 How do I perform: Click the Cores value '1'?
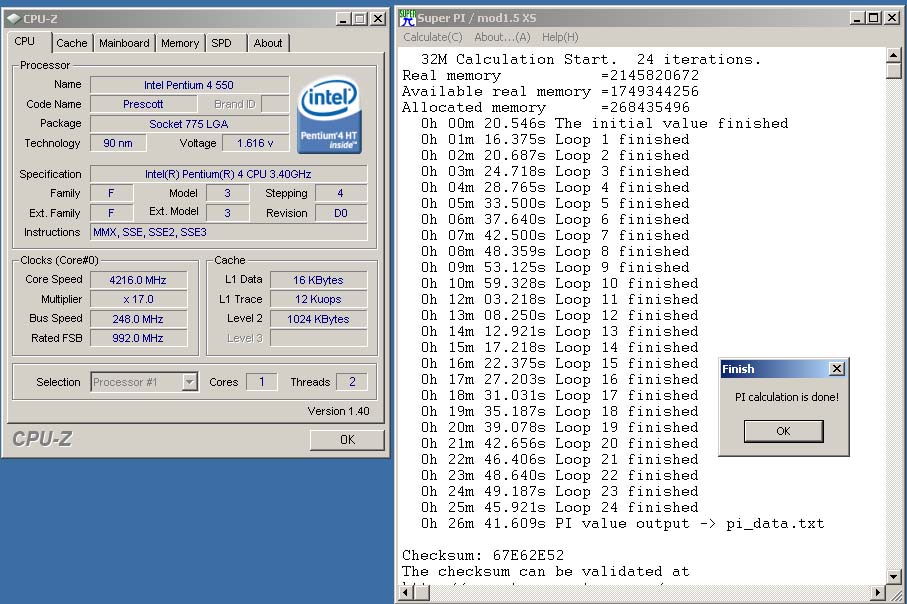(x=261, y=382)
